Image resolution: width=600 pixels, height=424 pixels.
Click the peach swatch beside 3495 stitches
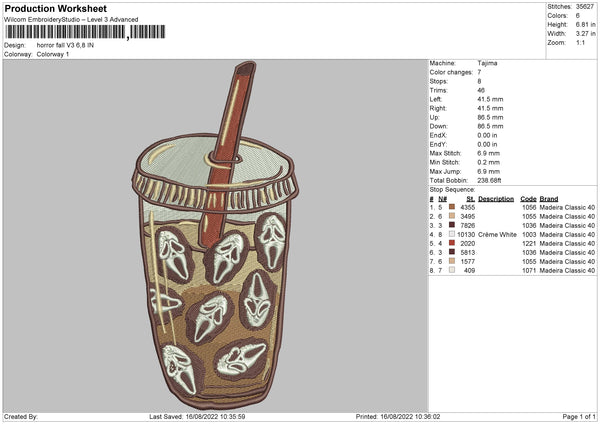pyautogui.click(x=452, y=216)
